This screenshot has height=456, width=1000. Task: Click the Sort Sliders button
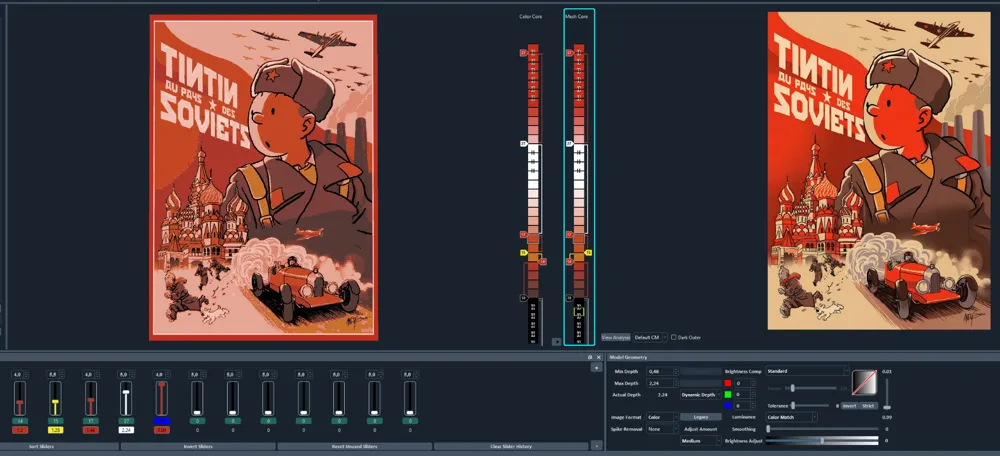[x=60, y=446]
